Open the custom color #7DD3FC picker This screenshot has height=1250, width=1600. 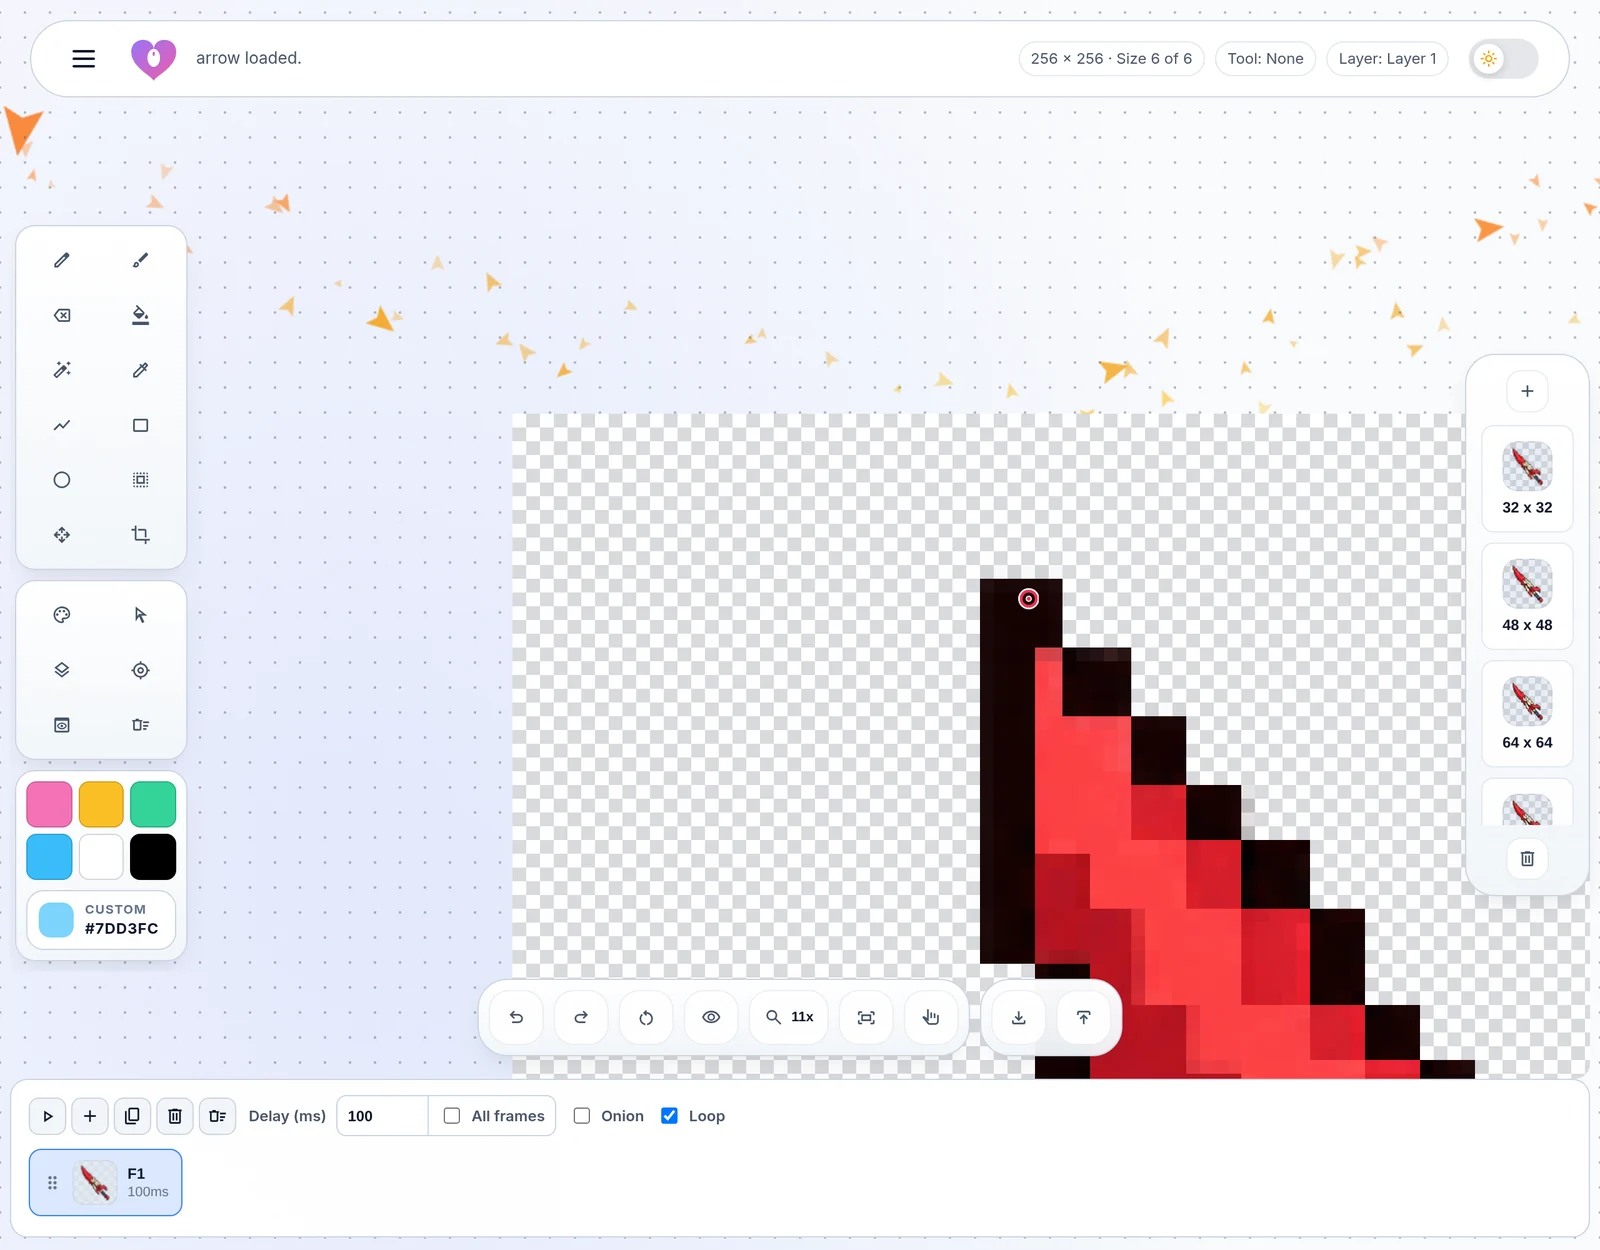point(101,920)
